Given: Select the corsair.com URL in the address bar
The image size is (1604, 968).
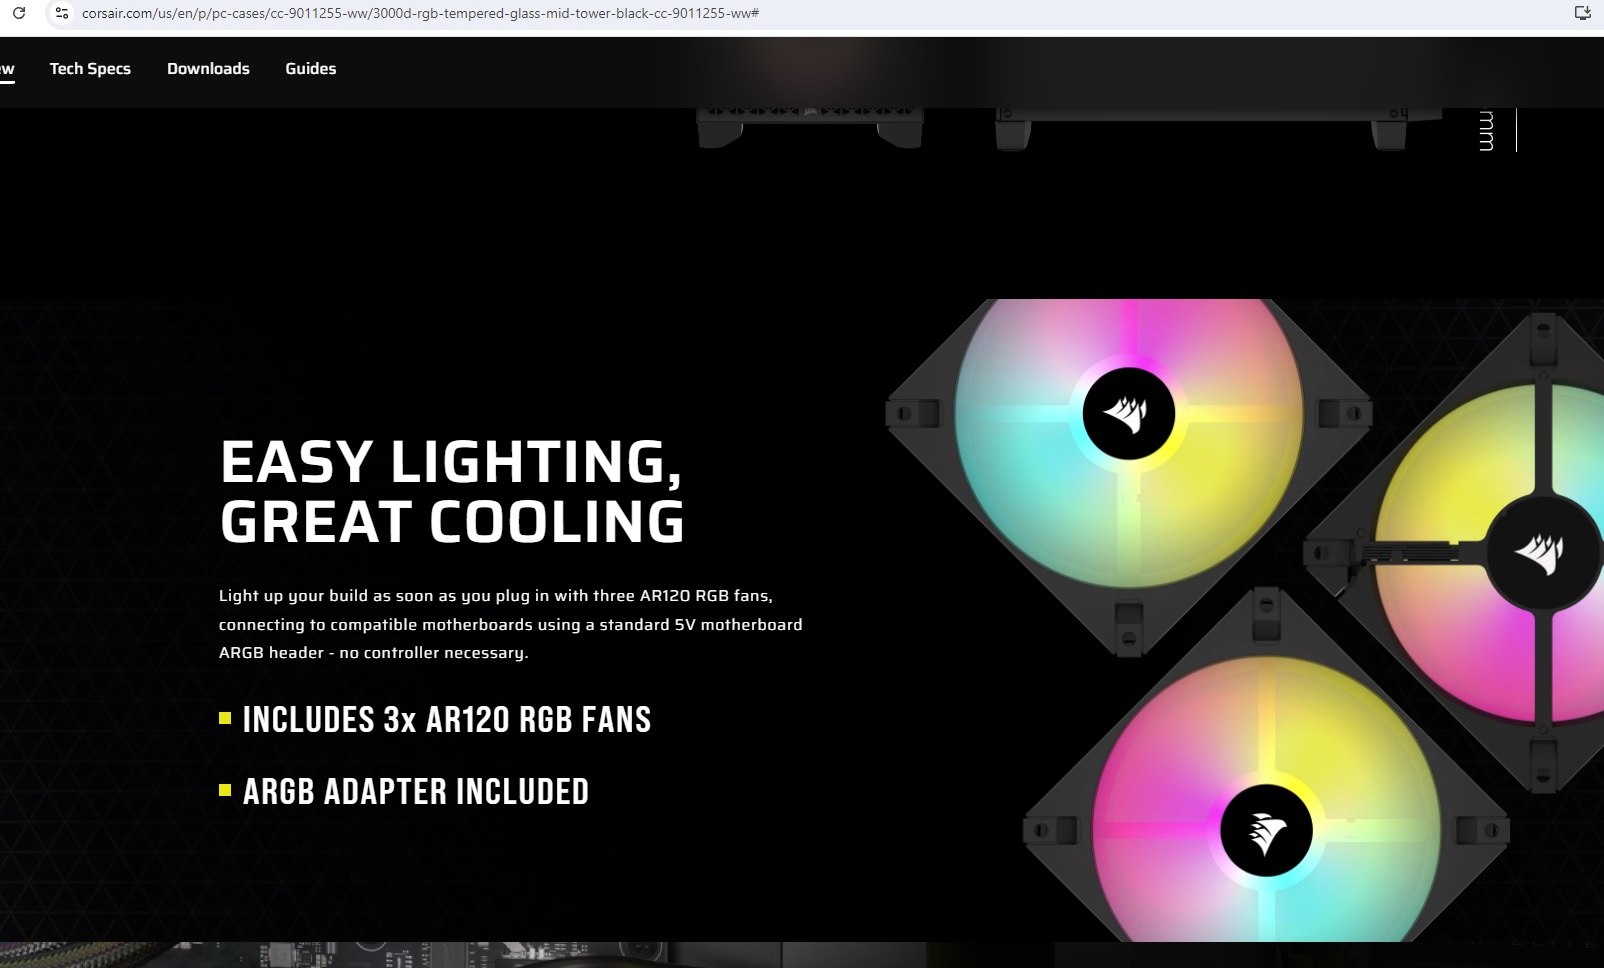Looking at the screenshot, I should coord(420,13).
